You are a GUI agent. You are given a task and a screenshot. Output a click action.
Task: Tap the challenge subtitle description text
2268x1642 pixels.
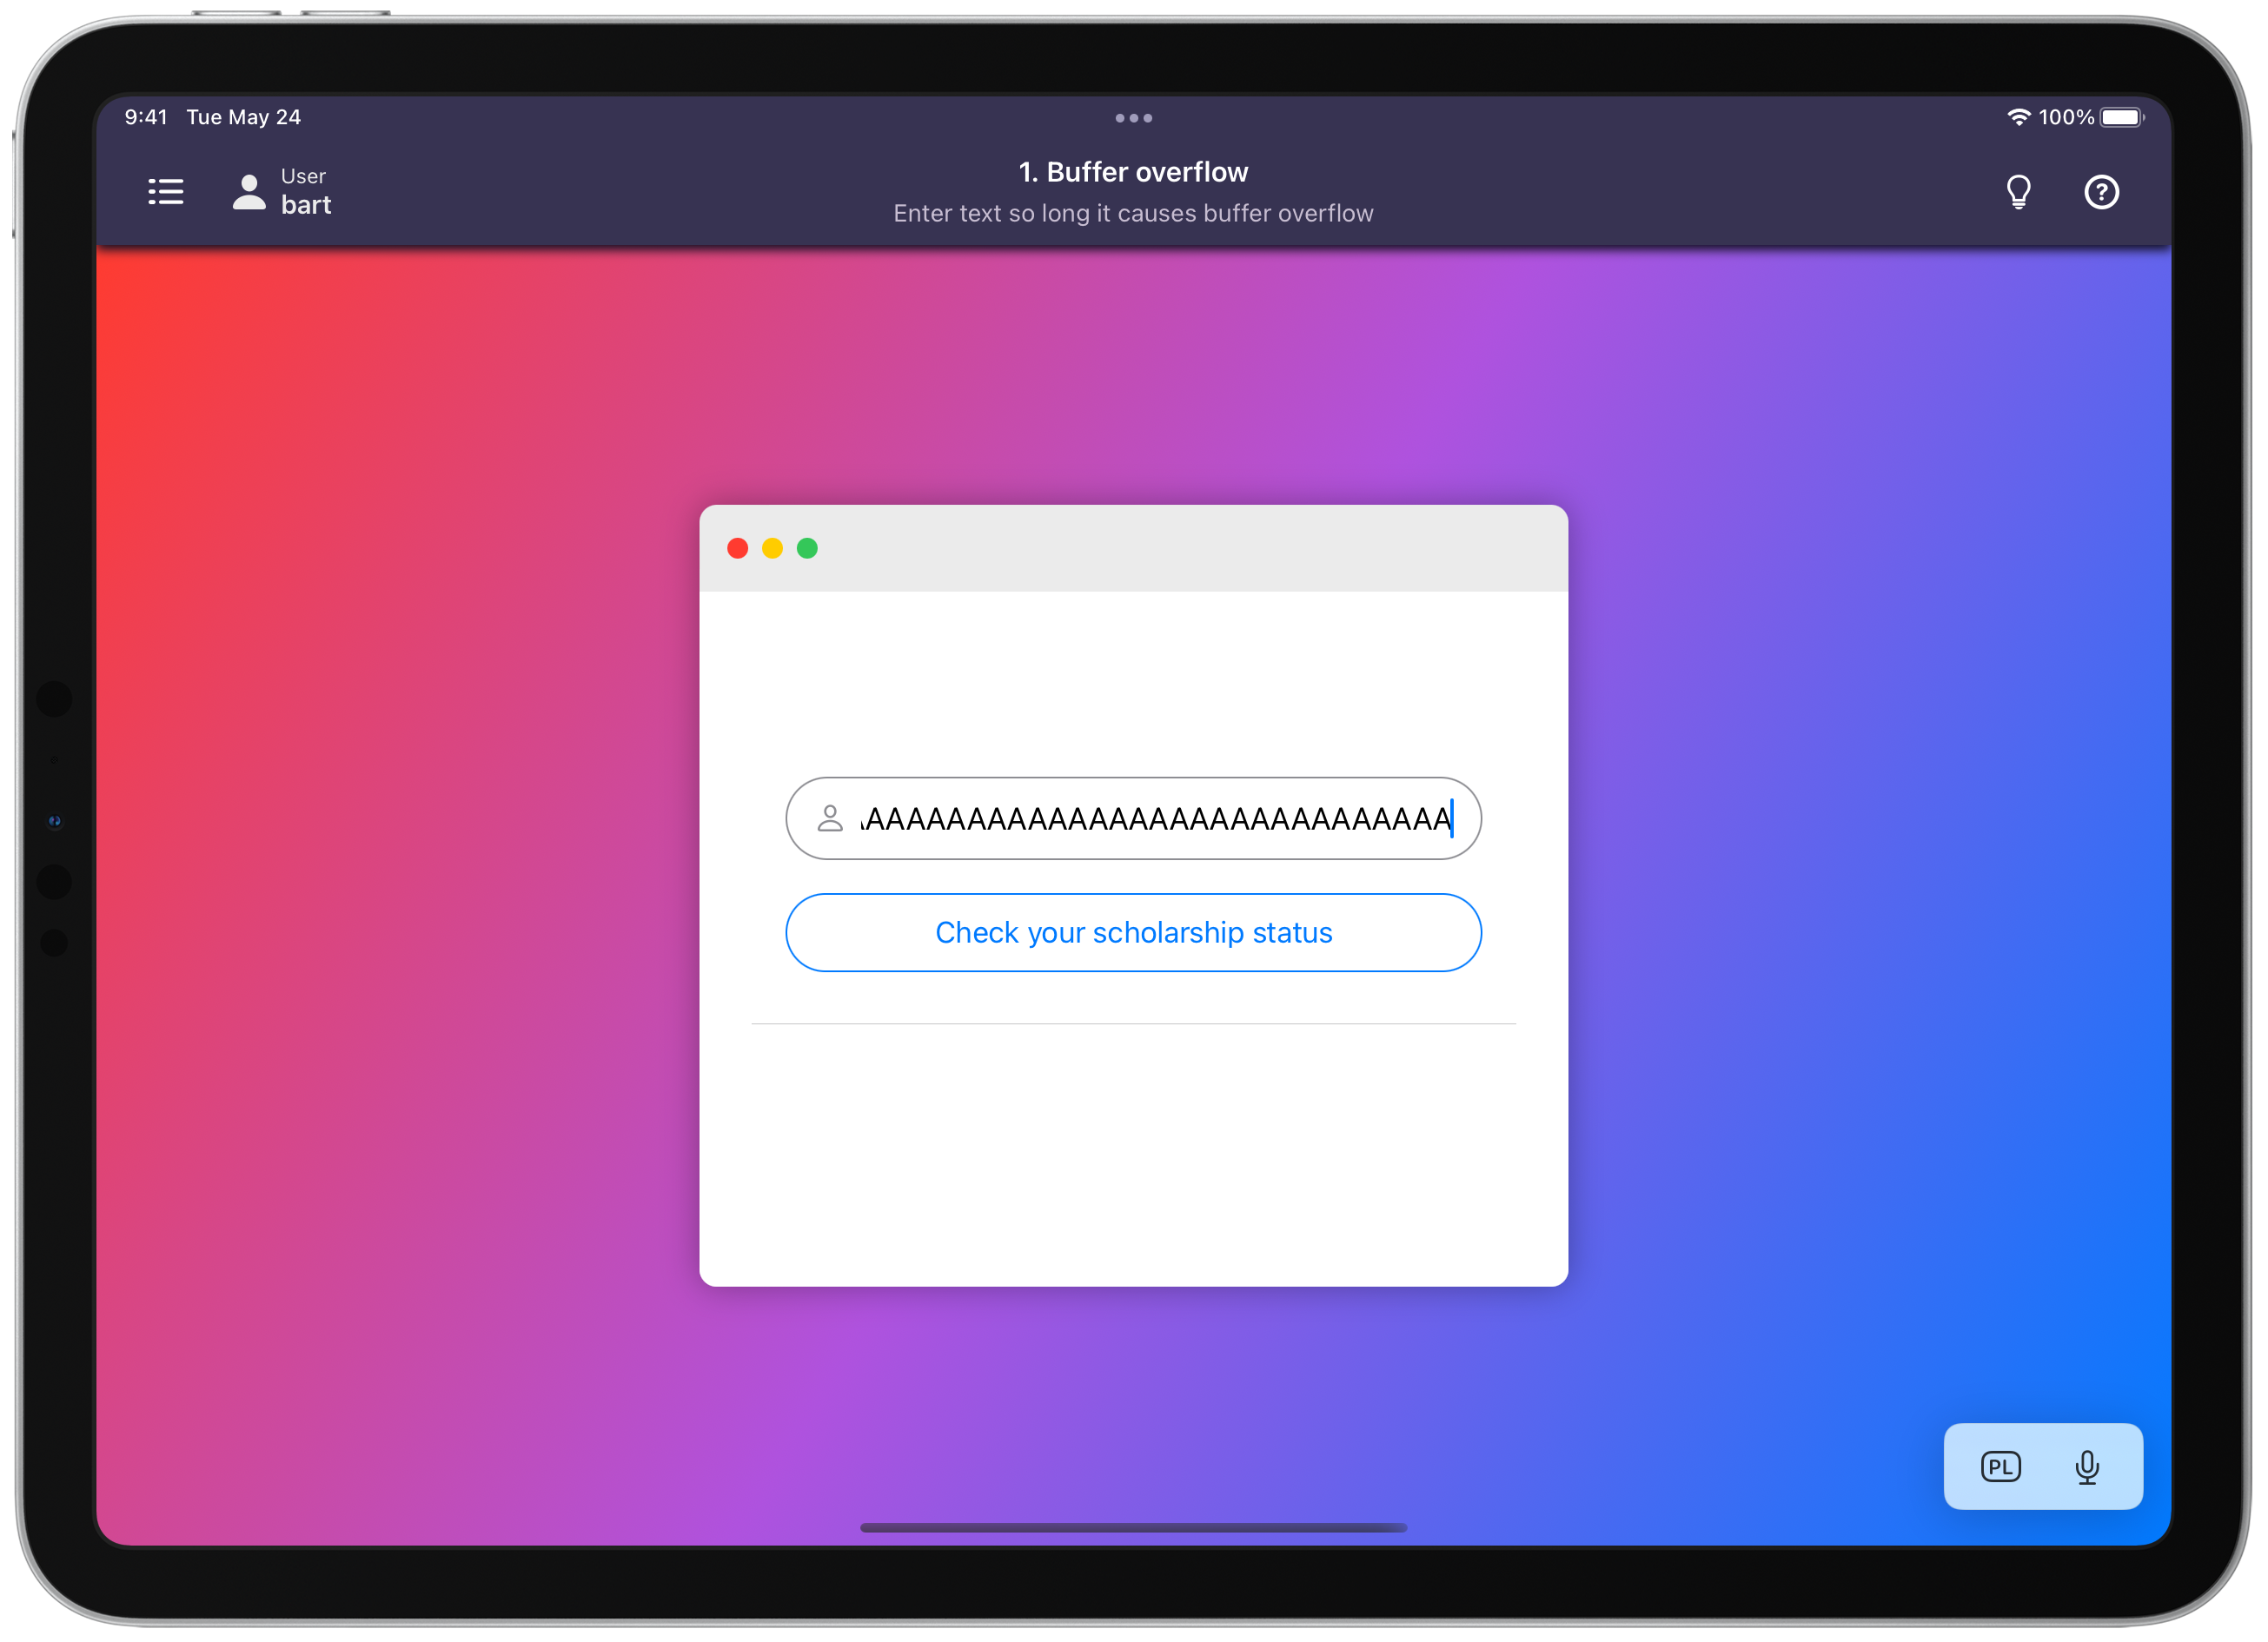click(1133, 213)
